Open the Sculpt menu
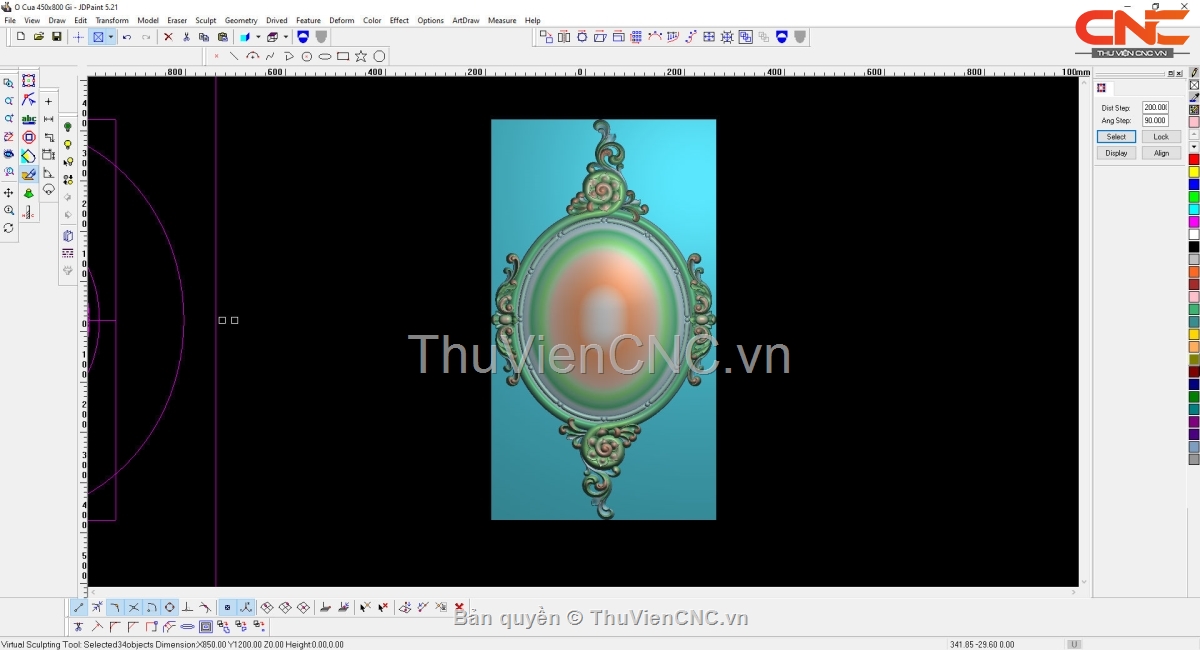 (206, 20)
